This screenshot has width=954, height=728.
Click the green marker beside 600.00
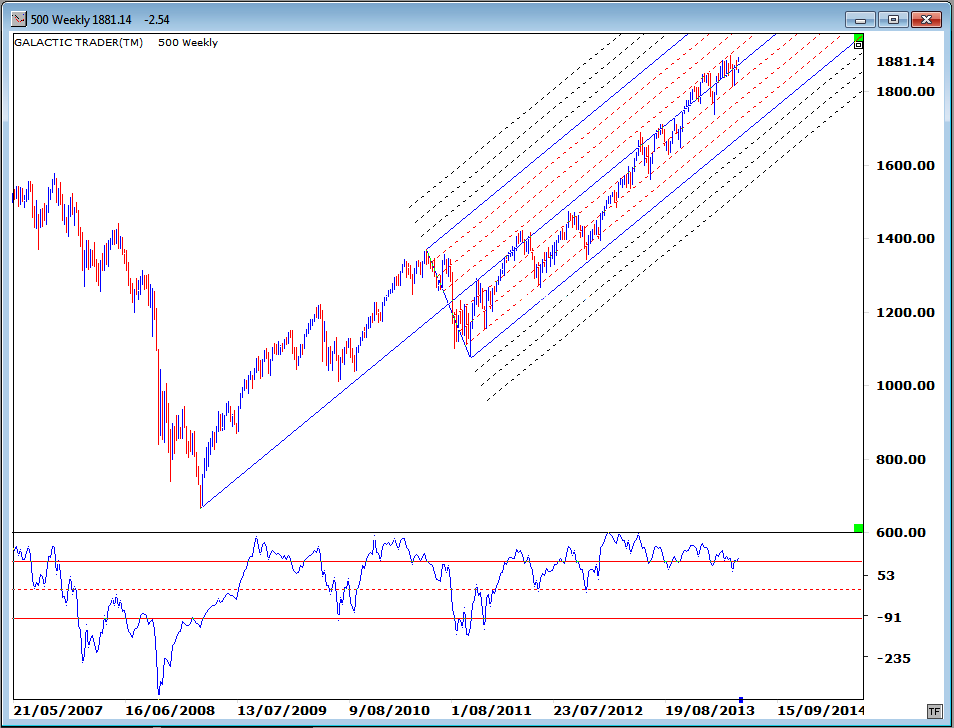click(x=858, y=528)
